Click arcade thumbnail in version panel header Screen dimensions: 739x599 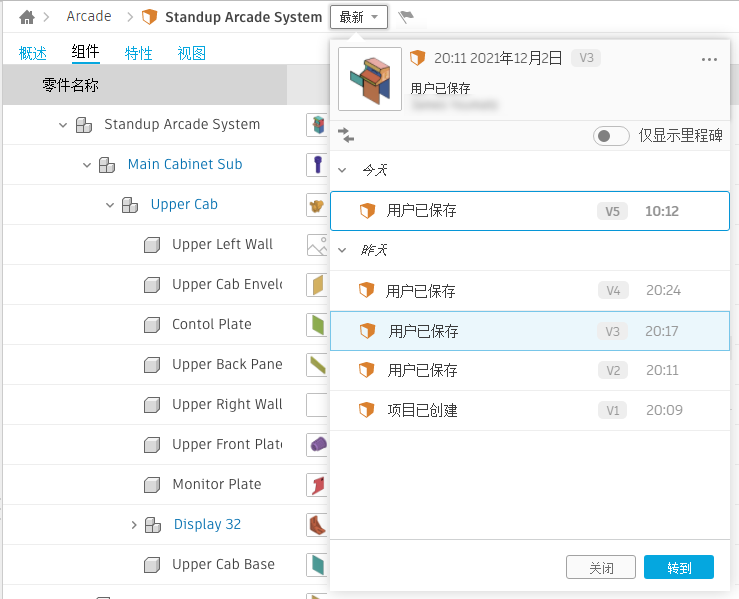(370, 79)
